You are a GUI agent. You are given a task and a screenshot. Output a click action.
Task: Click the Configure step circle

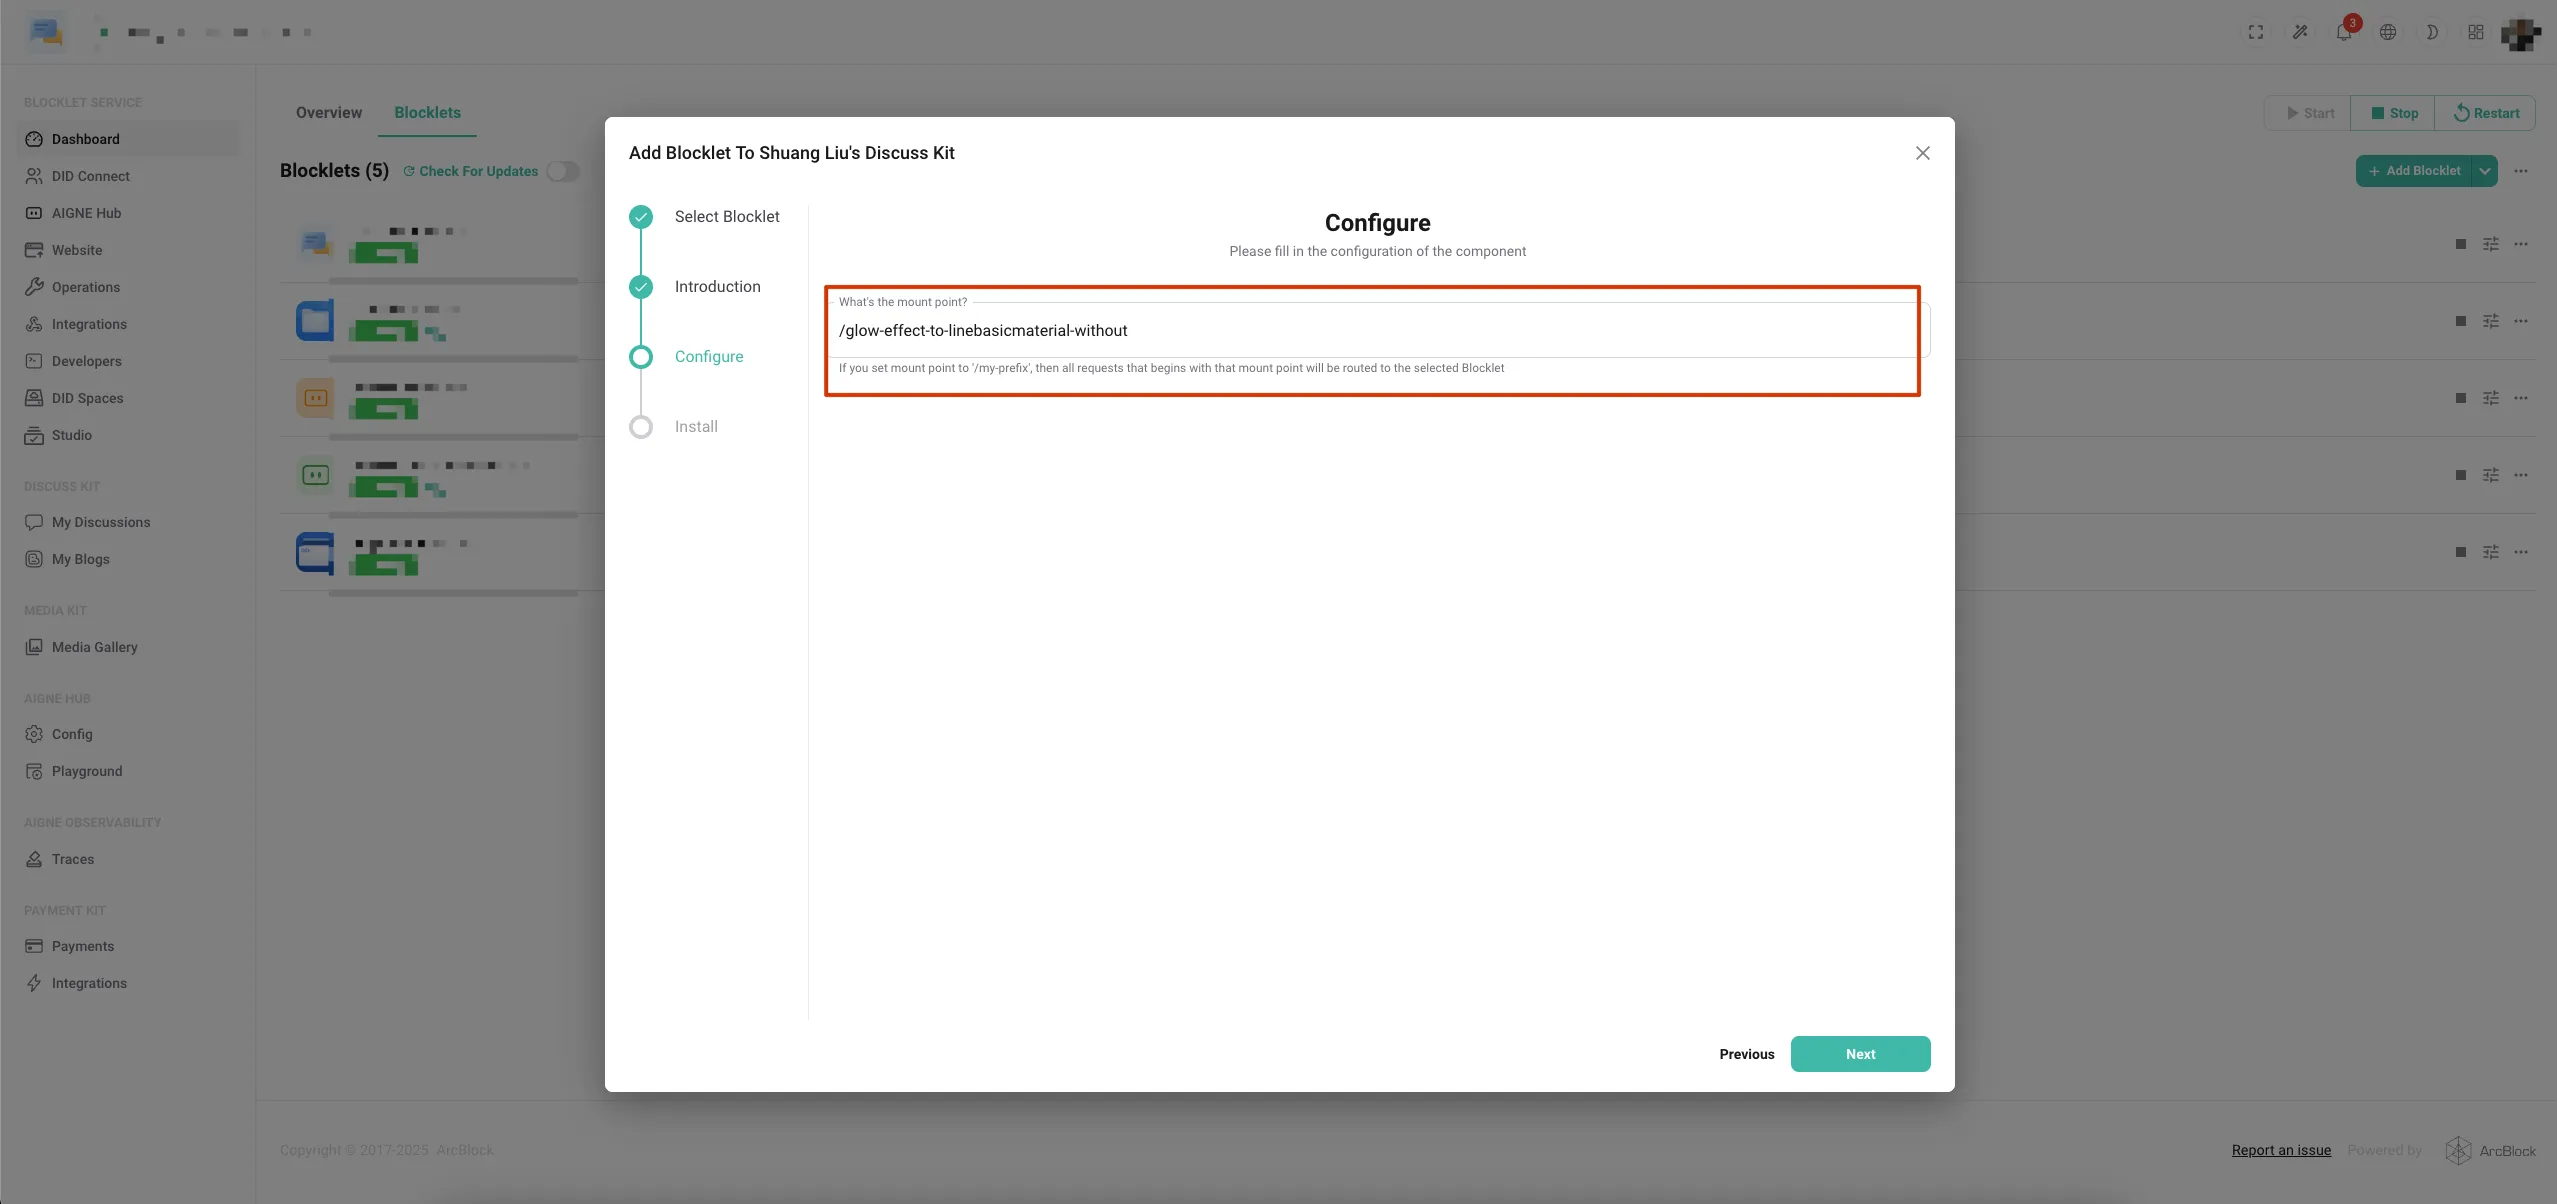tap(641, 357)
